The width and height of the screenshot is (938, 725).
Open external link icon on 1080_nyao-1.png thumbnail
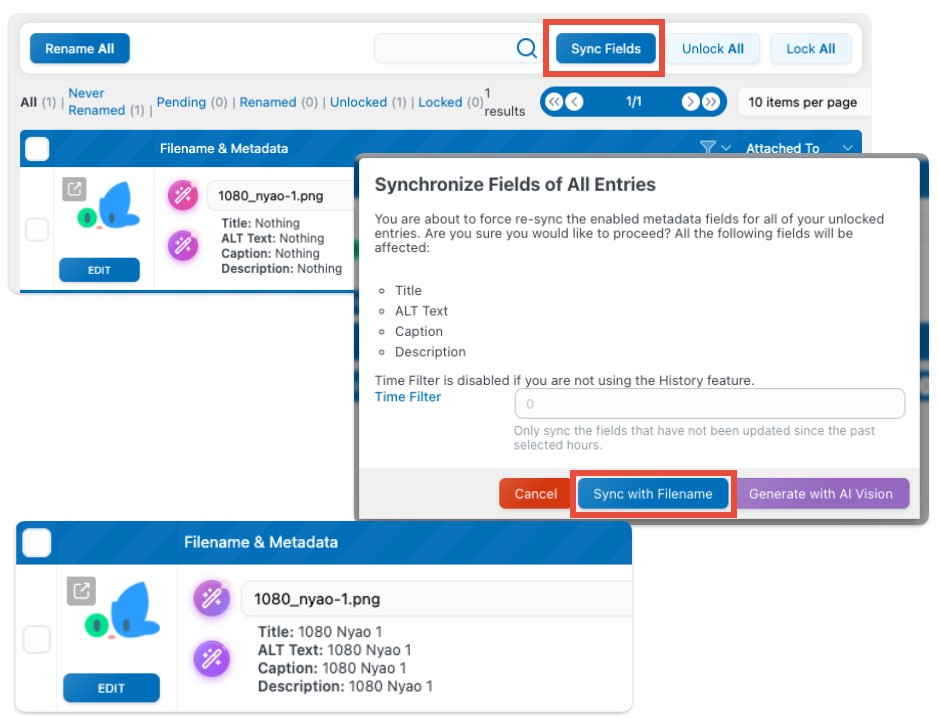pyautogui.click(x=81, y=591)
